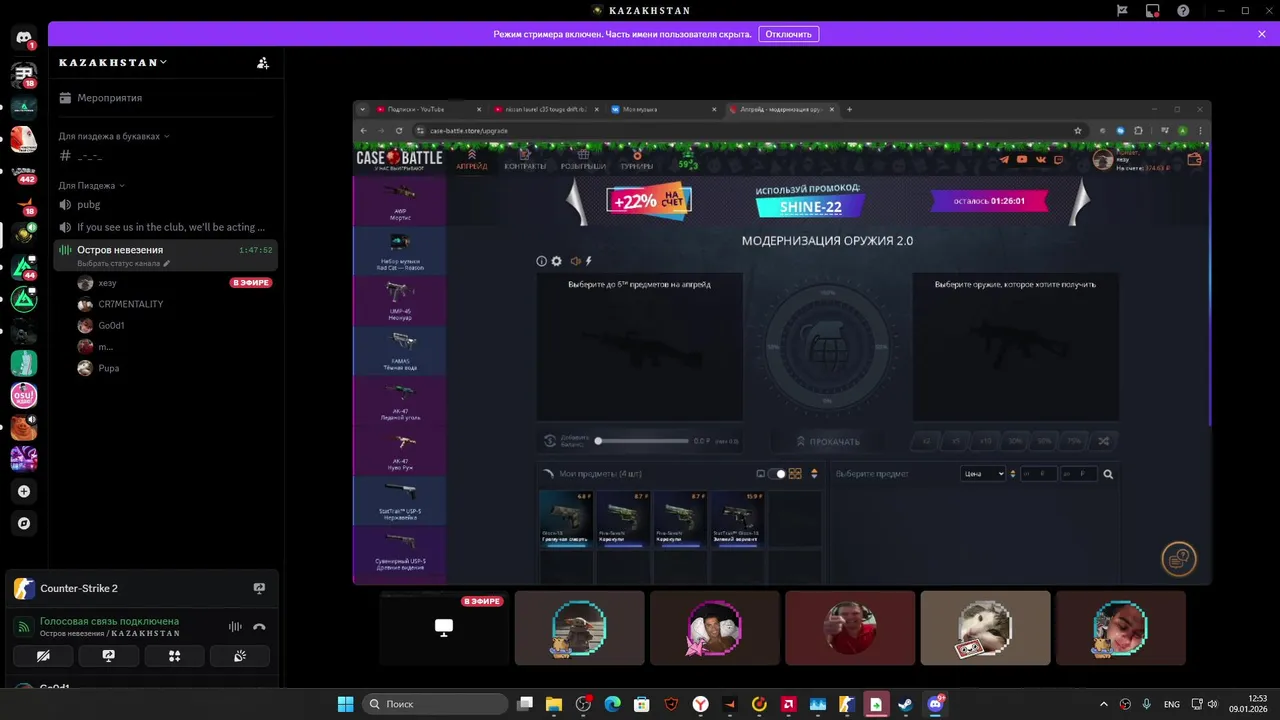Click screen share button in voice panel
The width and height of the screenshot is (1280, 720).
pos(109,656)
